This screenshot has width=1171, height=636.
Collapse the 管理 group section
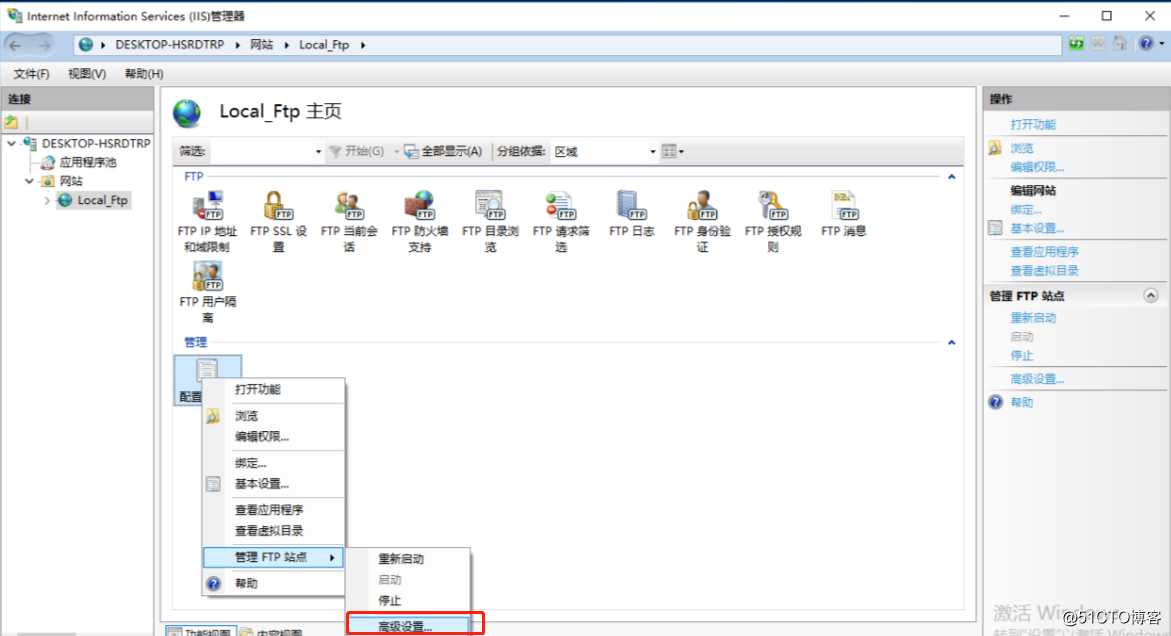coord(951,343)
